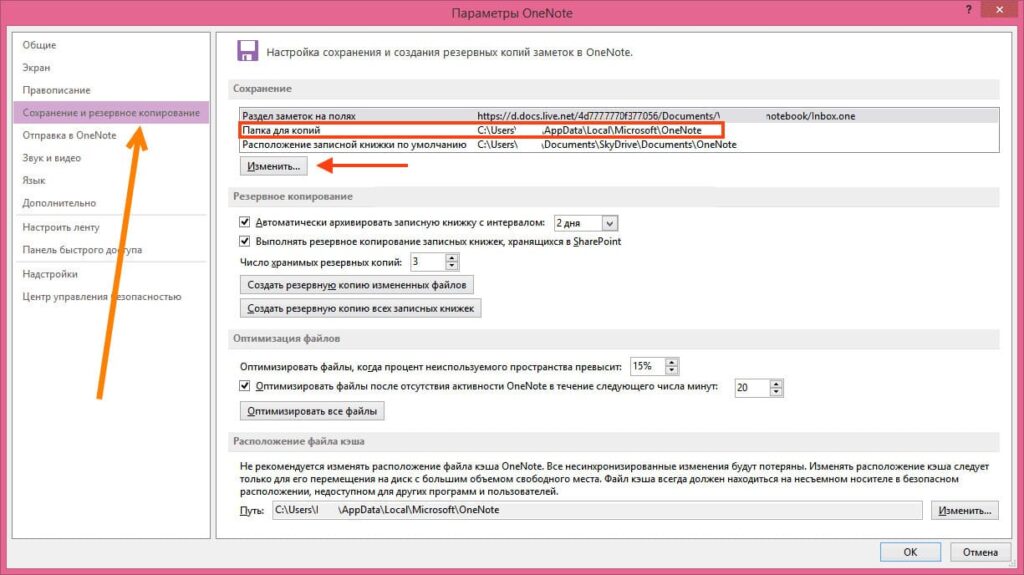Screen dimensions: 1024x575
Task: Increase the inactivity minutes value
Action: point(776,384)
